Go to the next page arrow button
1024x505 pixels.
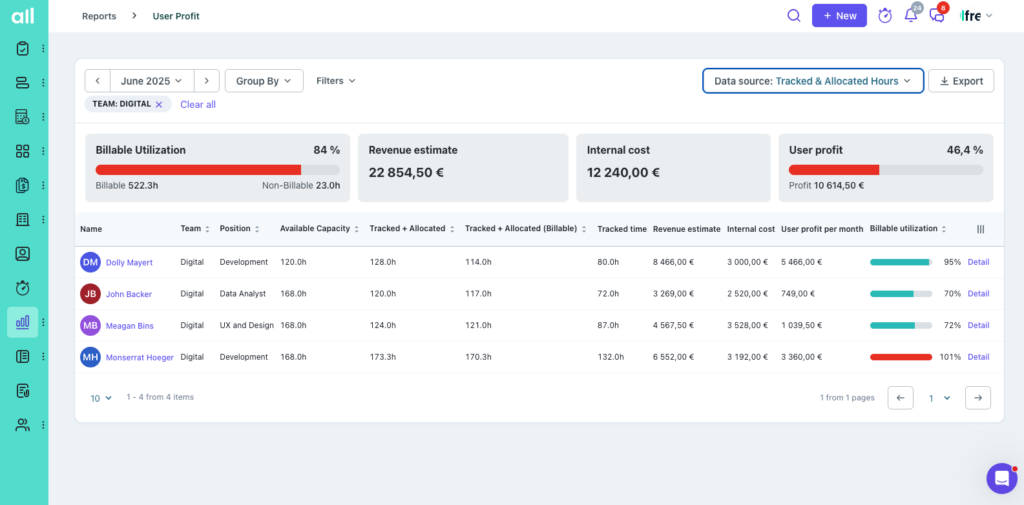click(x=978, y=398)
